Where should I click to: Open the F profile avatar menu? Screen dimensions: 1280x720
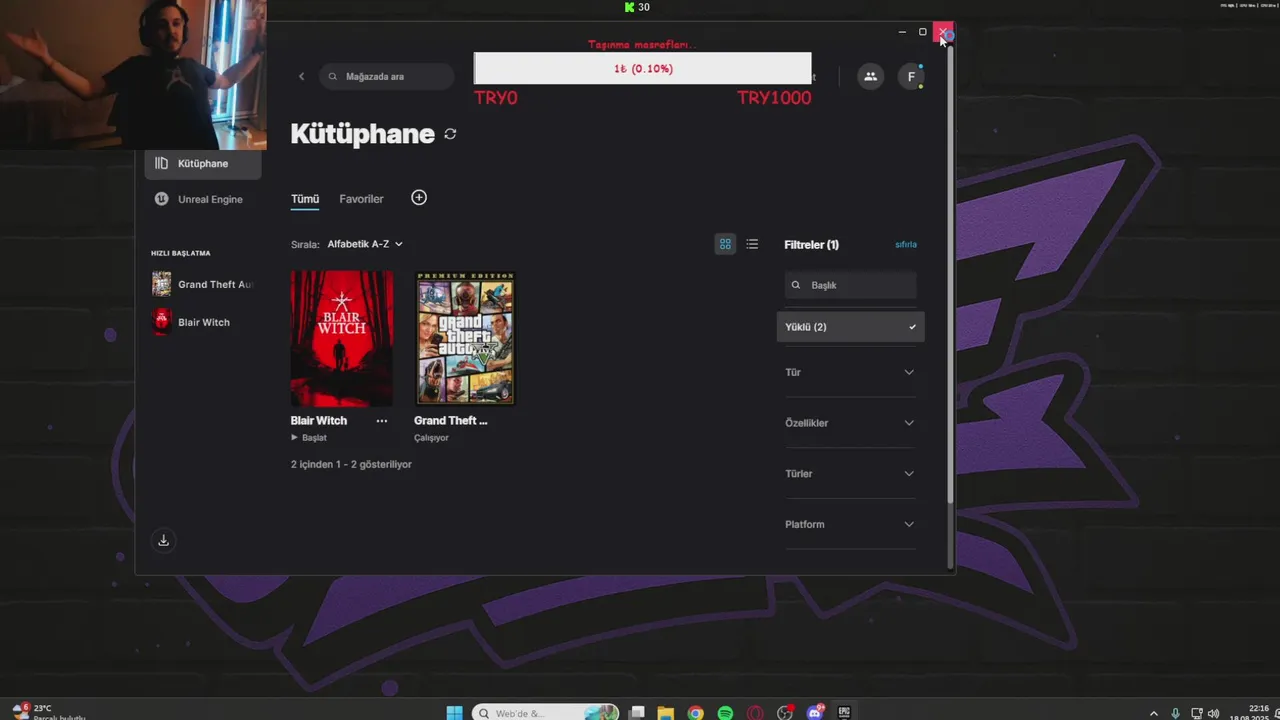click(911, 76)
